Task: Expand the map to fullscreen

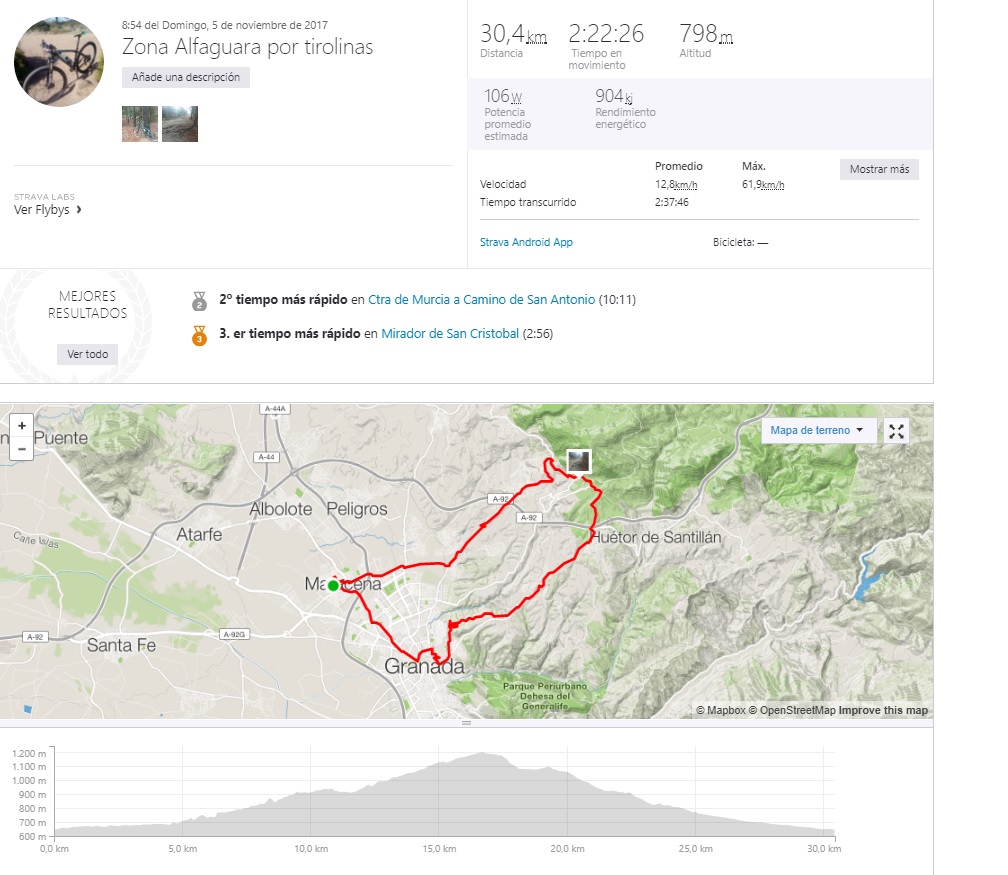Action: [897, 431]
